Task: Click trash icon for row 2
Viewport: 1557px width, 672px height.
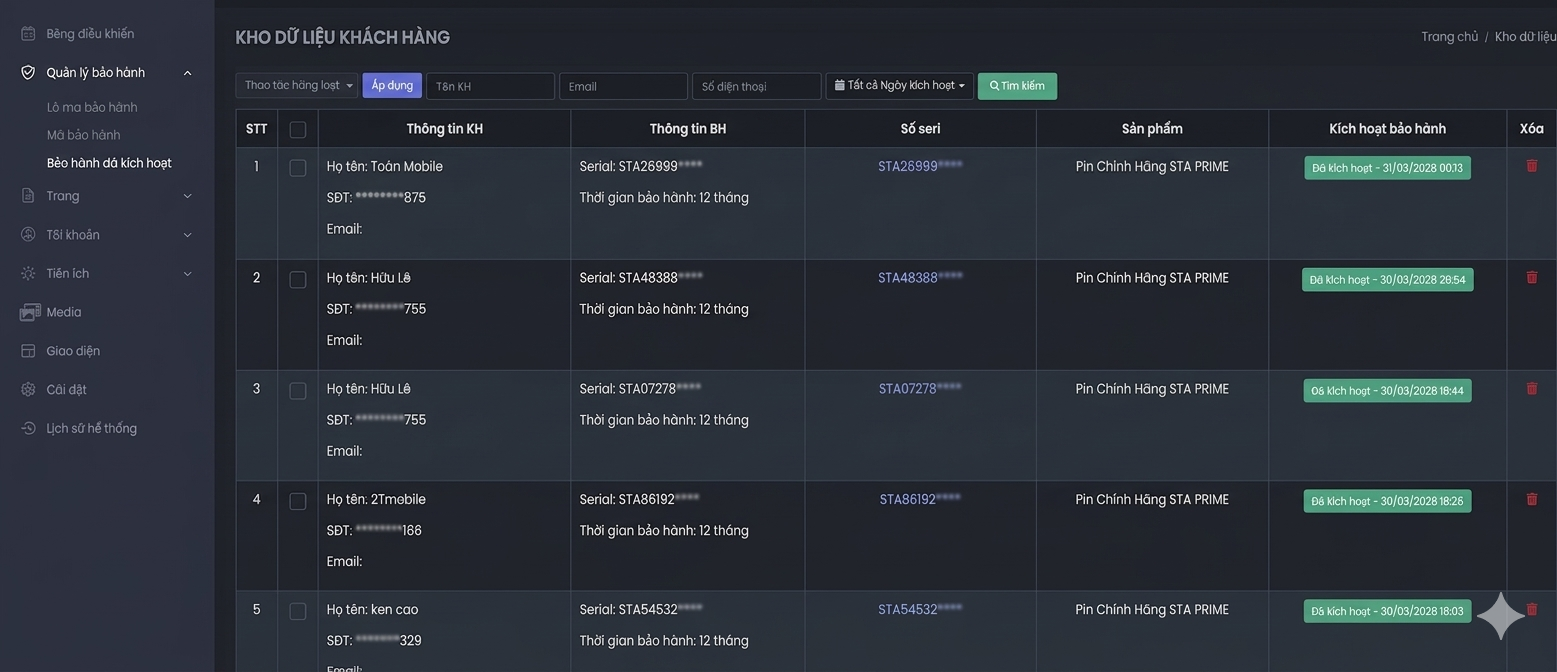Action: tap(1531, 277)
